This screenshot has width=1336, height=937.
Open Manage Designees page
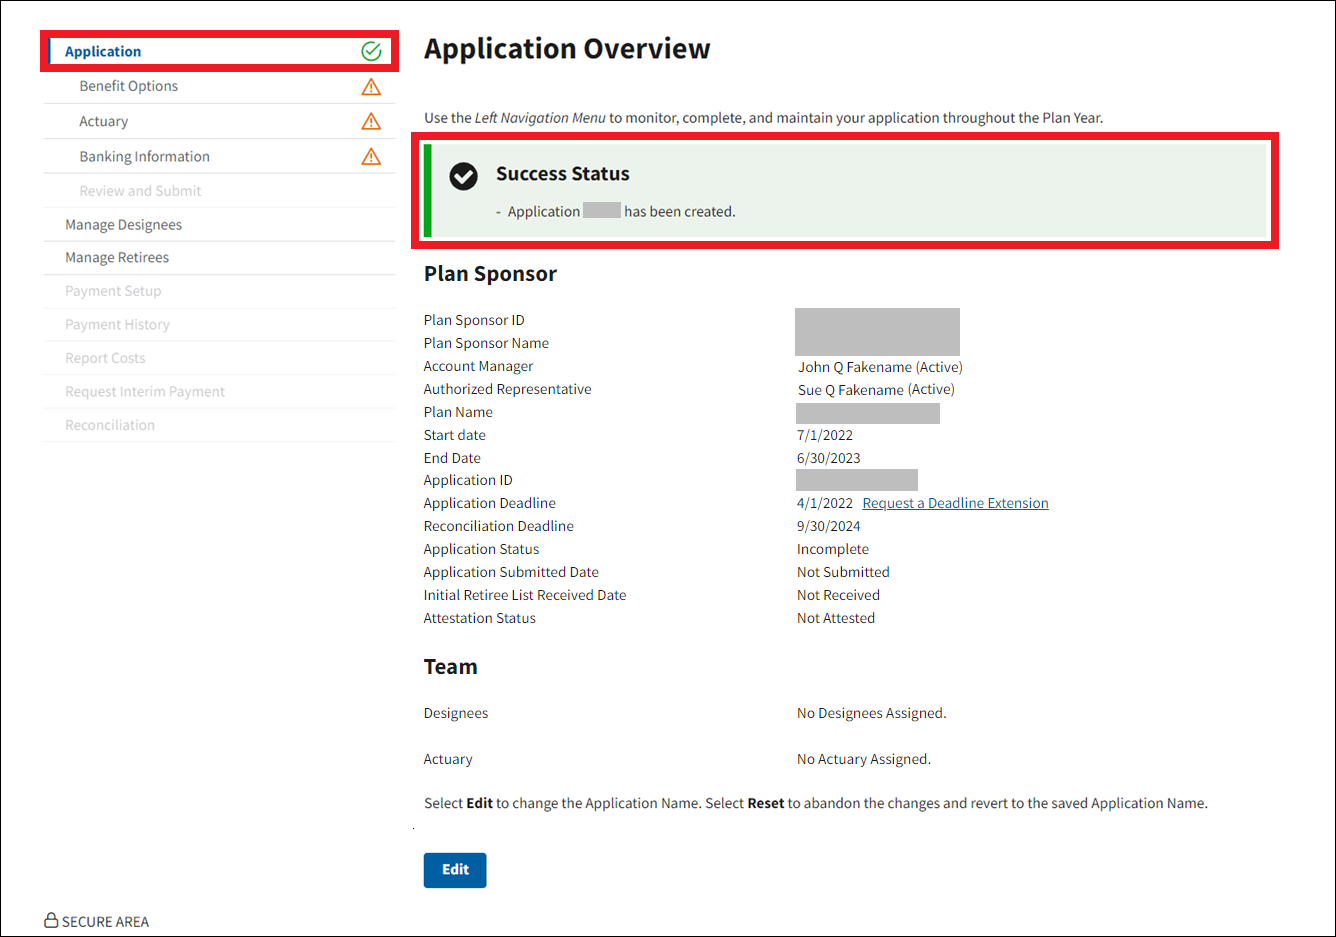[124, 225]
